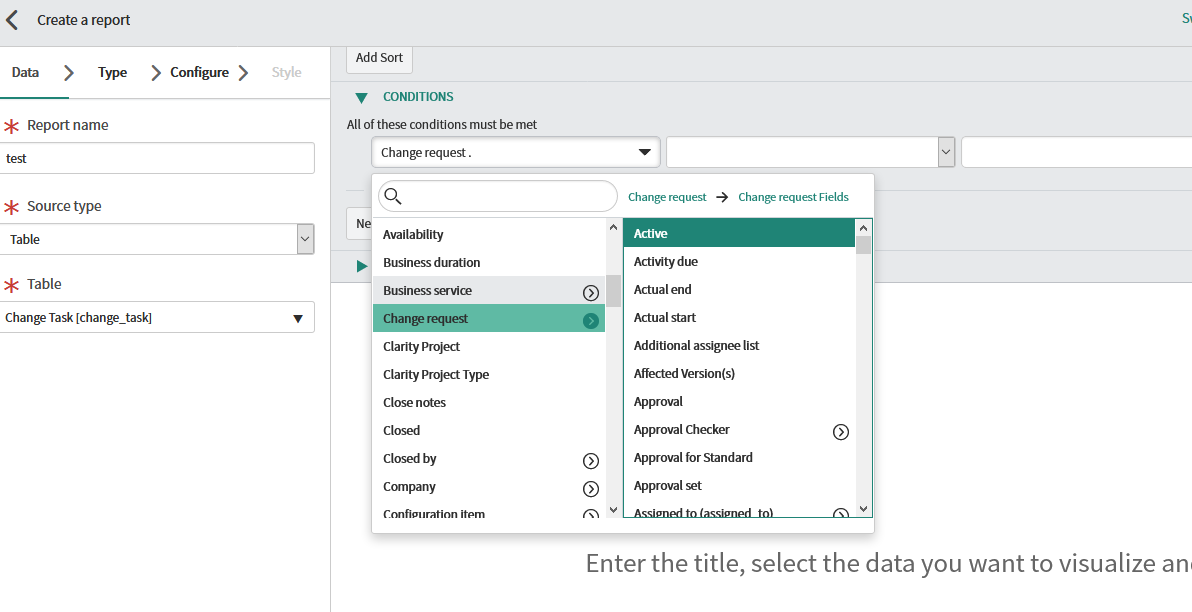Viewport: 1192px width, 612px height.
Task: Select Clarity Project Type in the field list
Action: click(x=436, y=375)
